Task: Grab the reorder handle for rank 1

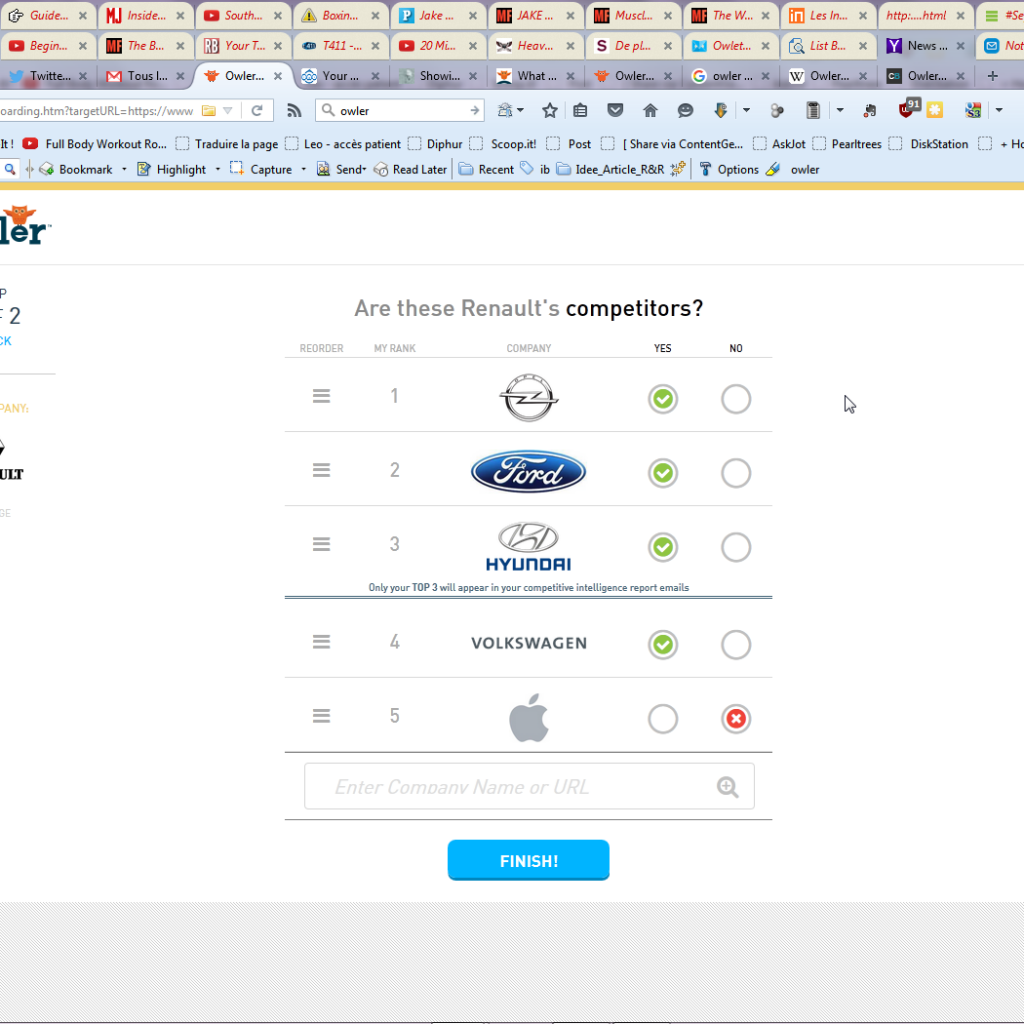Action: 321,396
